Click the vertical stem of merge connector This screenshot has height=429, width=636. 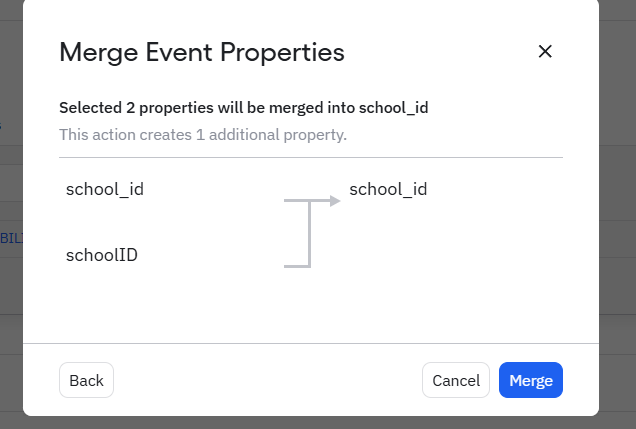[310, 235]
